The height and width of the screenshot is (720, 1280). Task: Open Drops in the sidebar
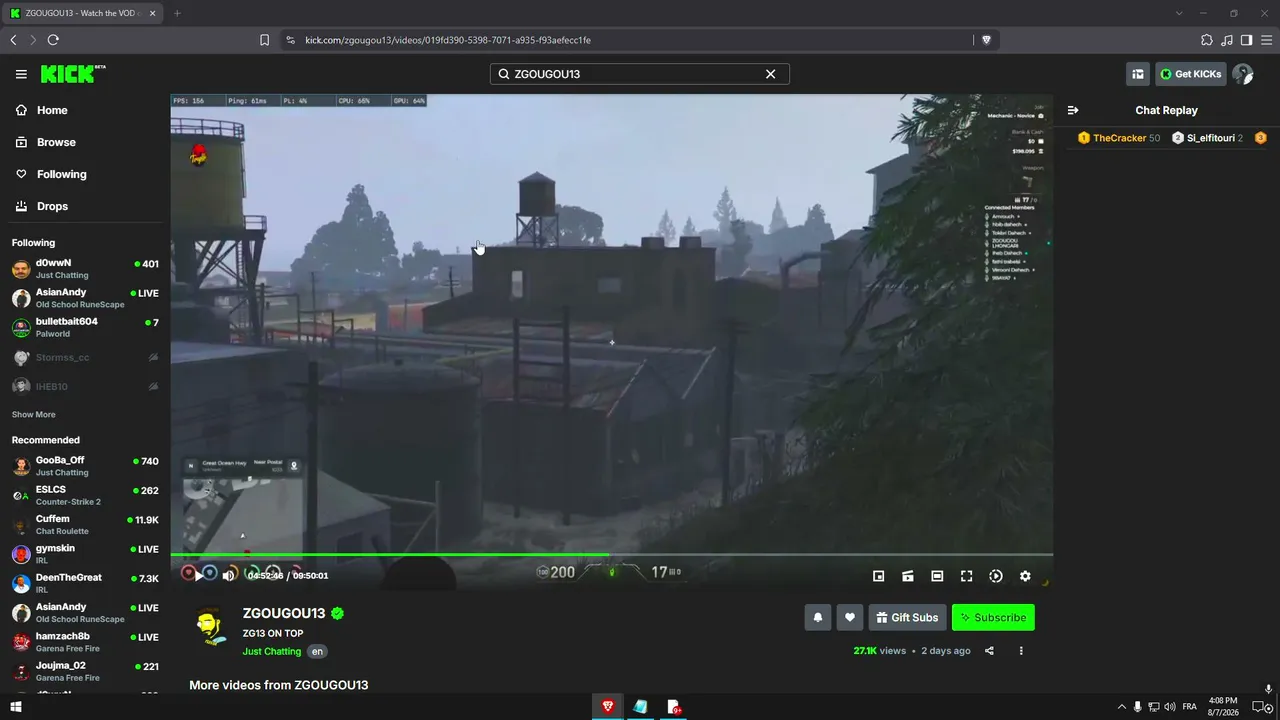[x=85, y=206]
